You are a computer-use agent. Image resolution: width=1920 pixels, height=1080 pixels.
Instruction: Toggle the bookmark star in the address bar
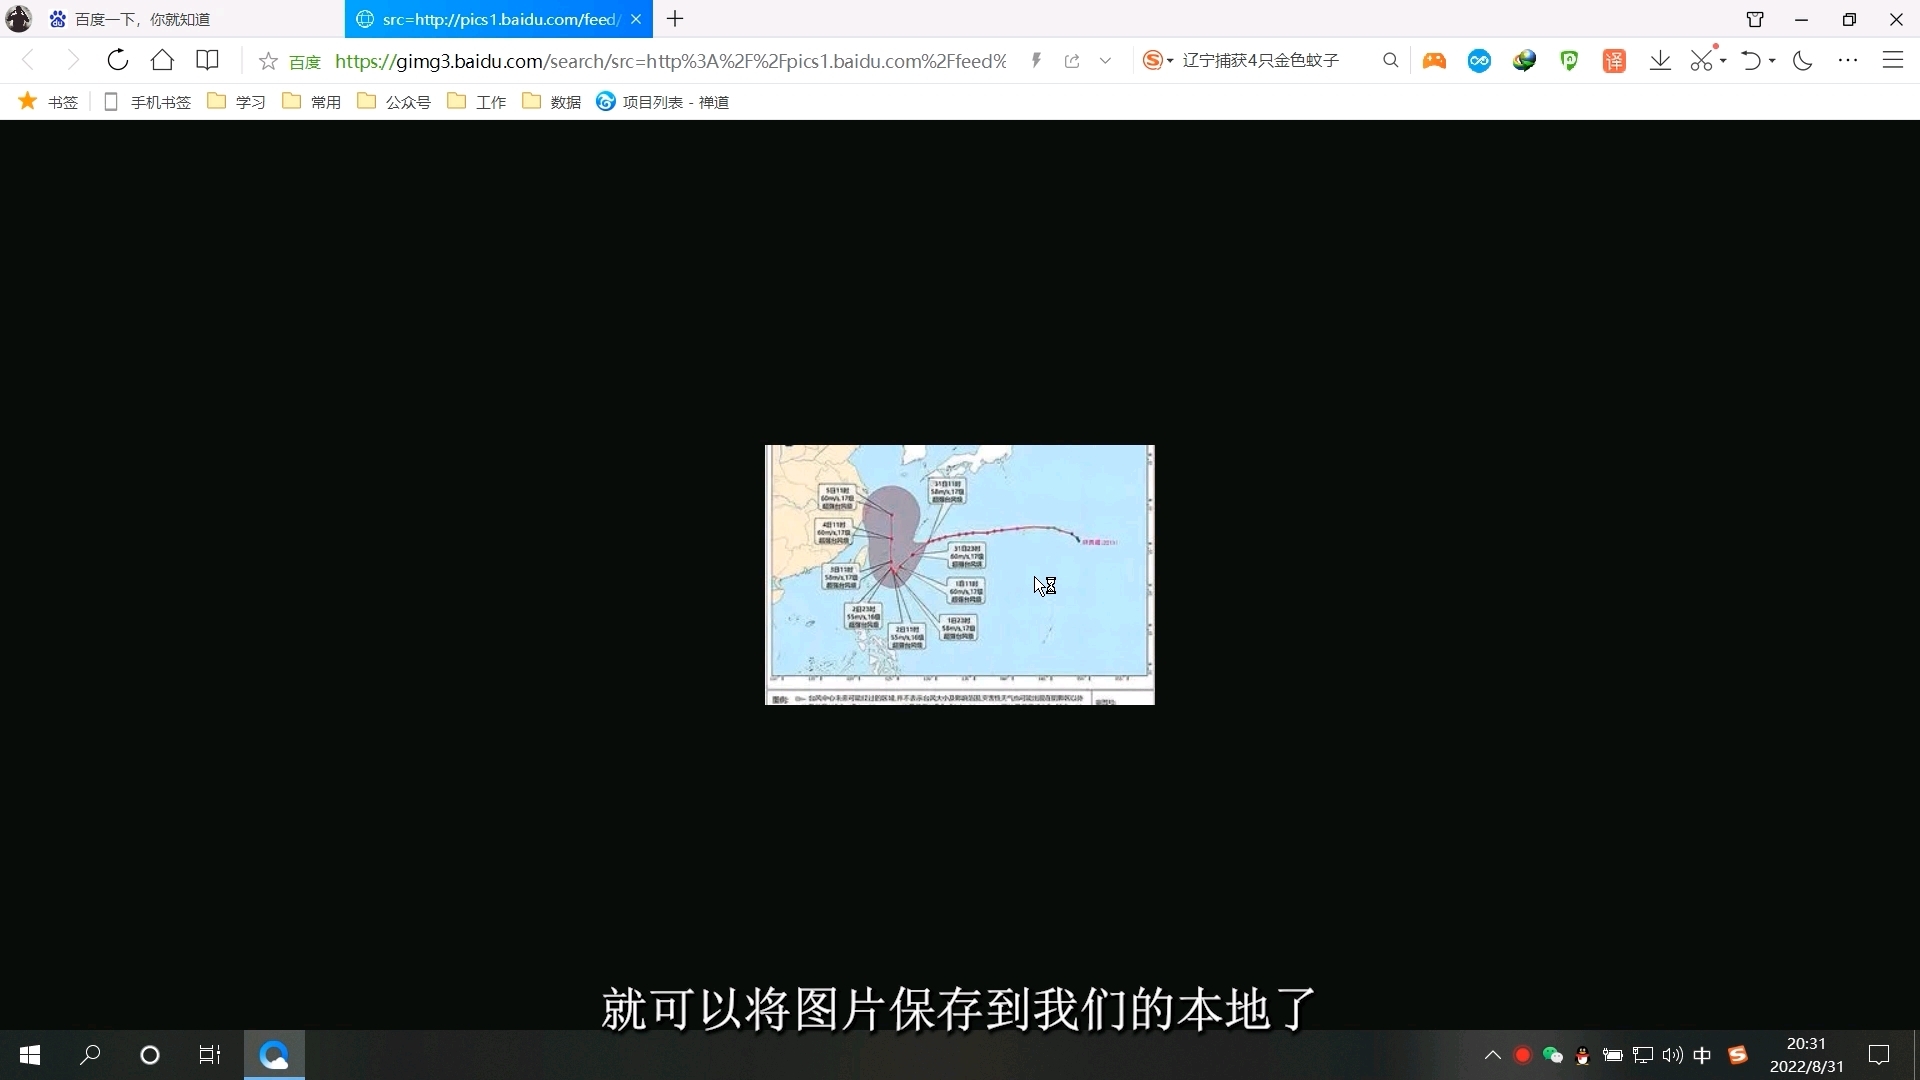[267, 61]
